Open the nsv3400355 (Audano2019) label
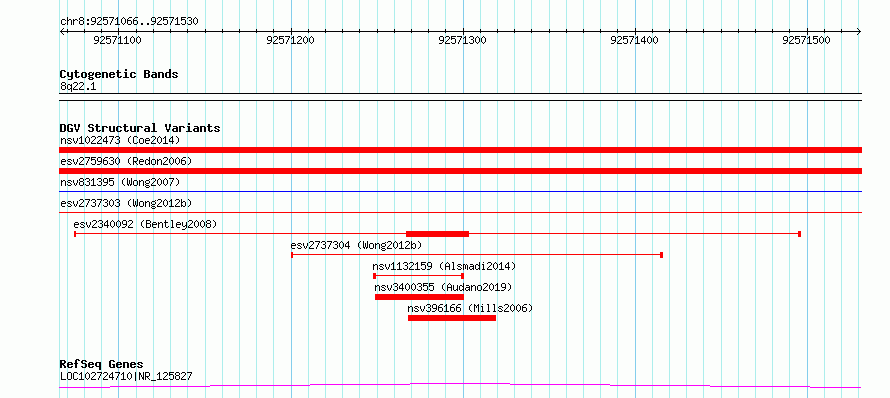 pyautogui.click(x=443, y=287)
